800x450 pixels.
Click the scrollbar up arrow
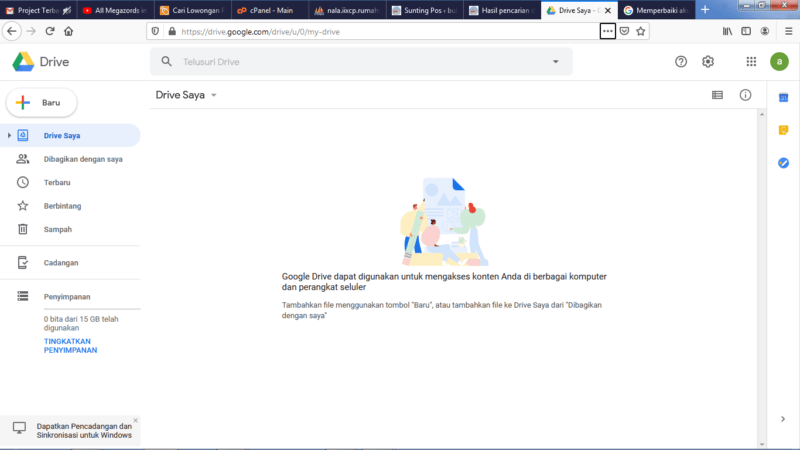[762, 114]
